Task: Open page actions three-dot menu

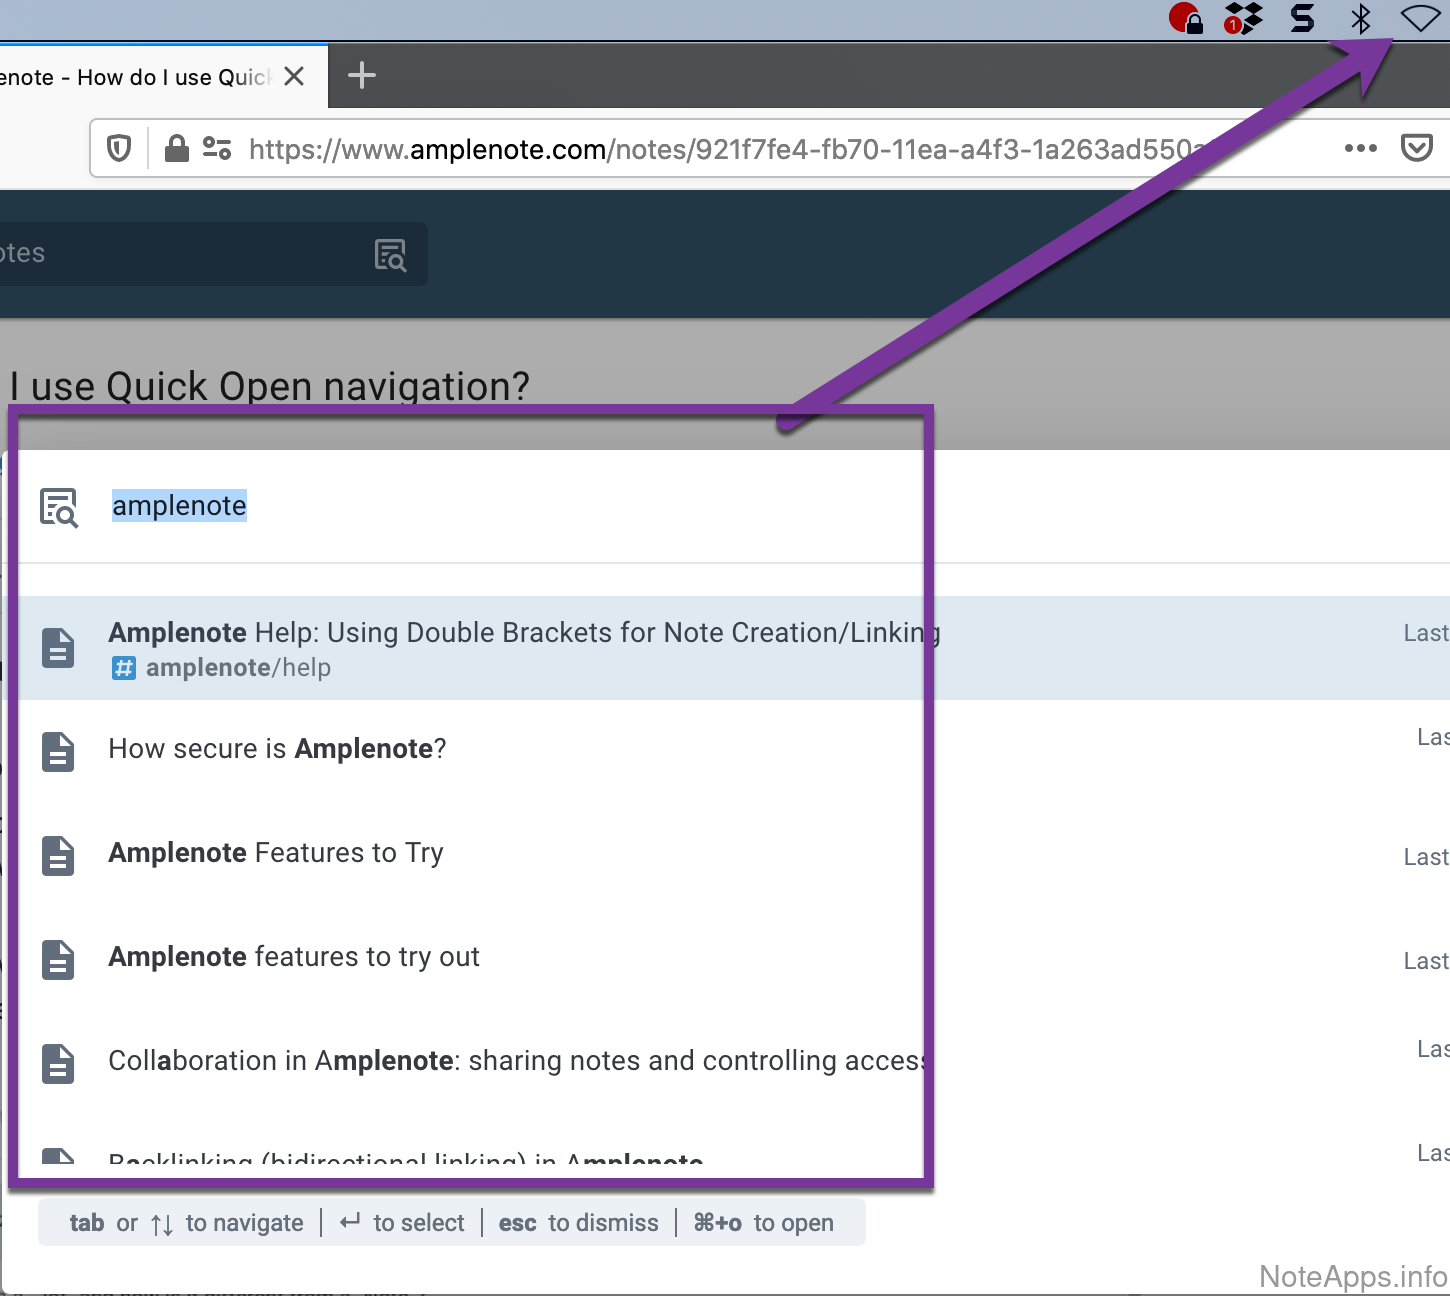Action: (x=1360, y=149)
